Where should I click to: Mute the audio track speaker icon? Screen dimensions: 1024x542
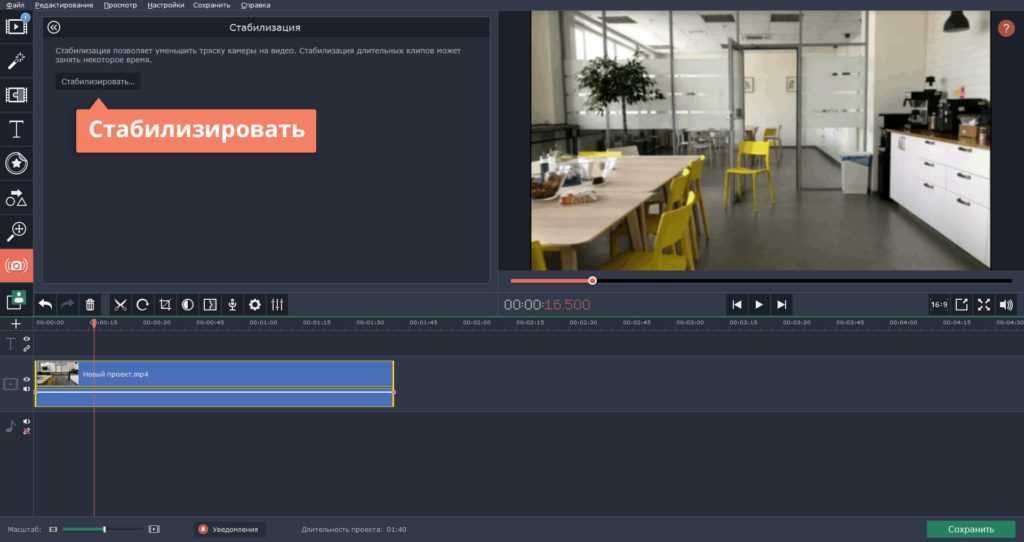tap(27, 421)
